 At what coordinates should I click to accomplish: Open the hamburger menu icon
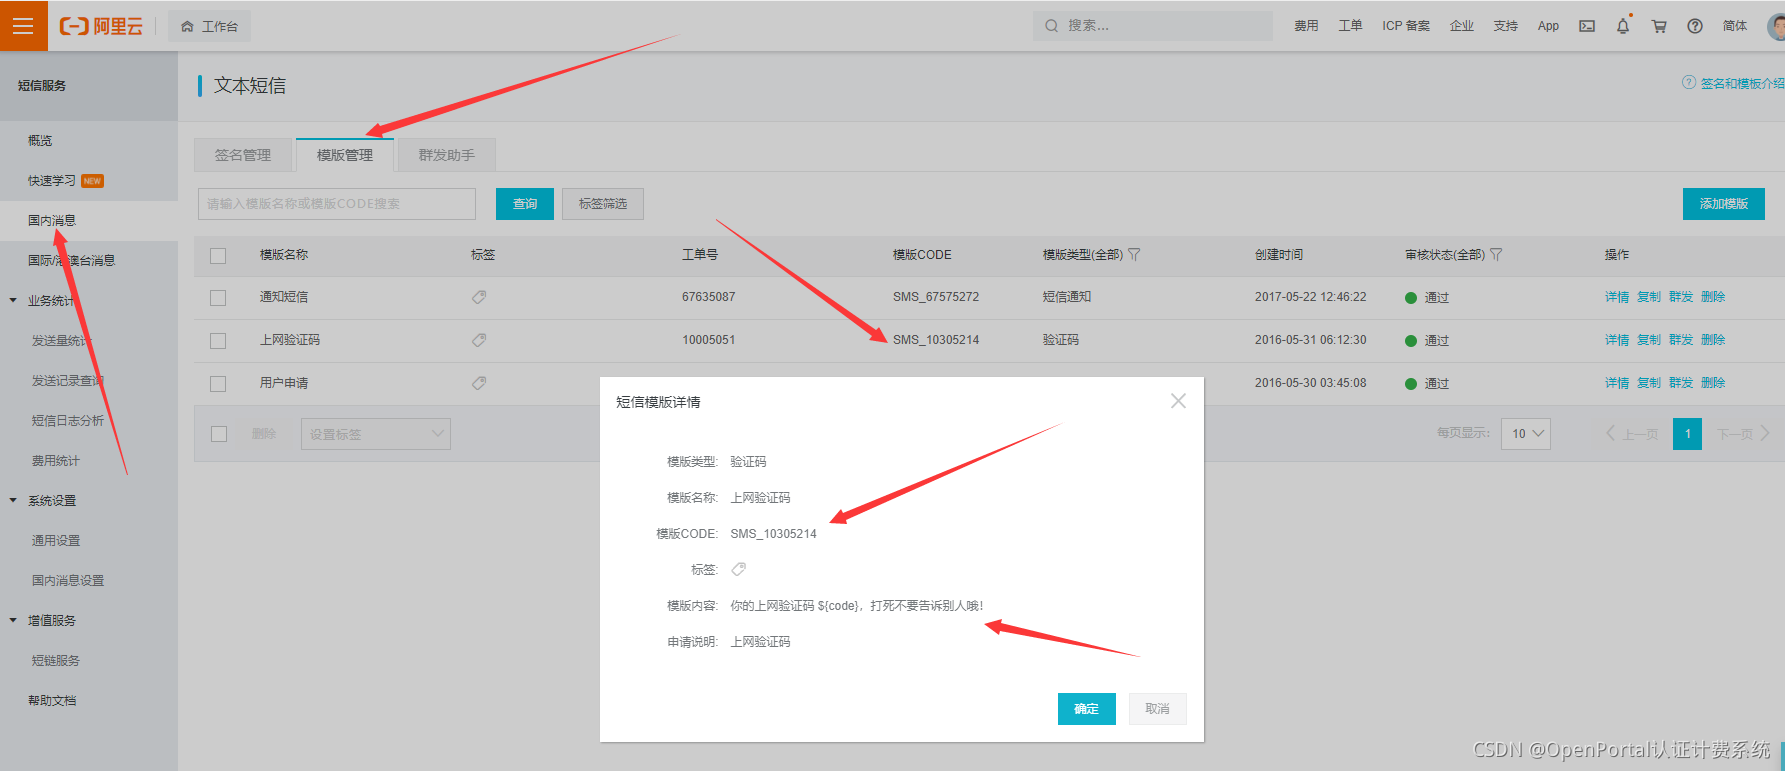23,26
